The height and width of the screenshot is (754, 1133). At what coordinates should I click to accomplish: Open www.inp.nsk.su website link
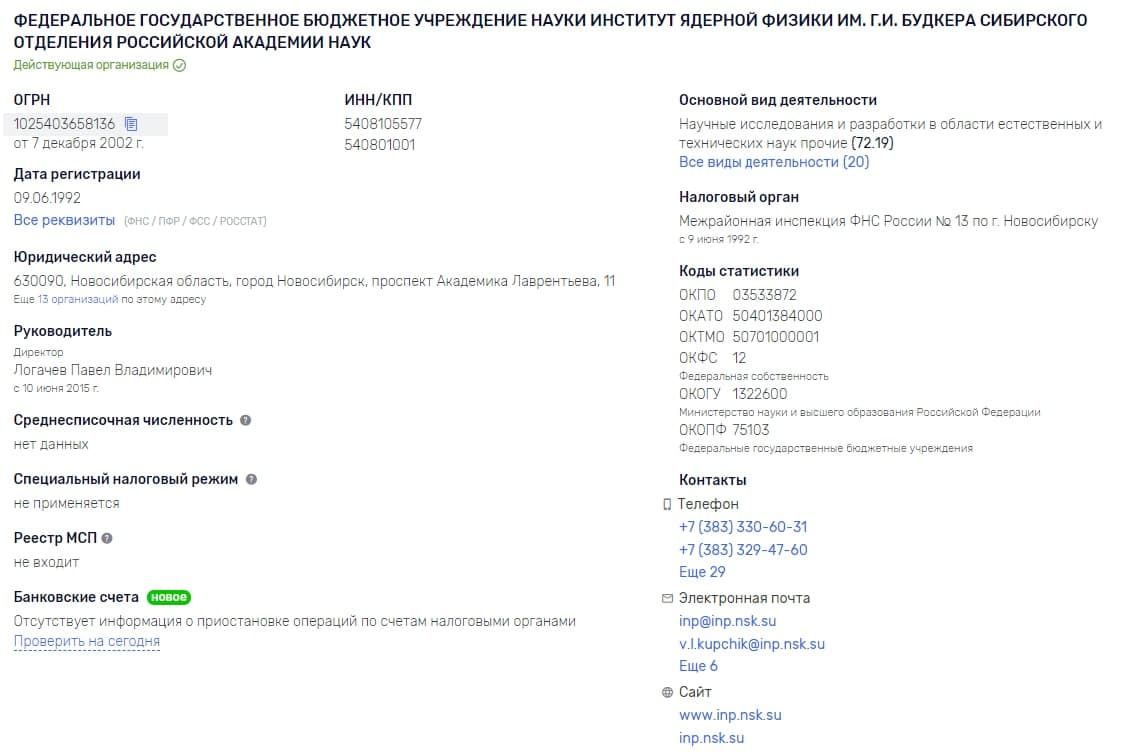[x=730, y=714]
